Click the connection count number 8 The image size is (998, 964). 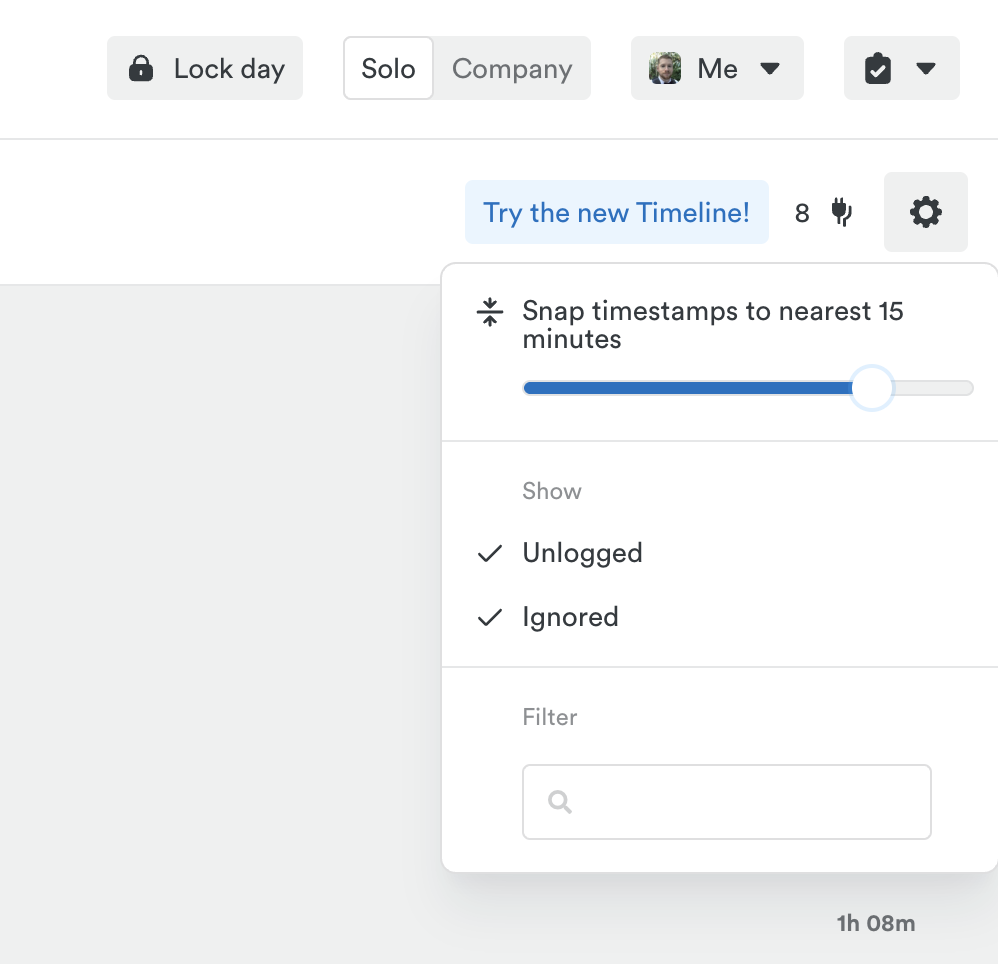[x=802, y=213]
